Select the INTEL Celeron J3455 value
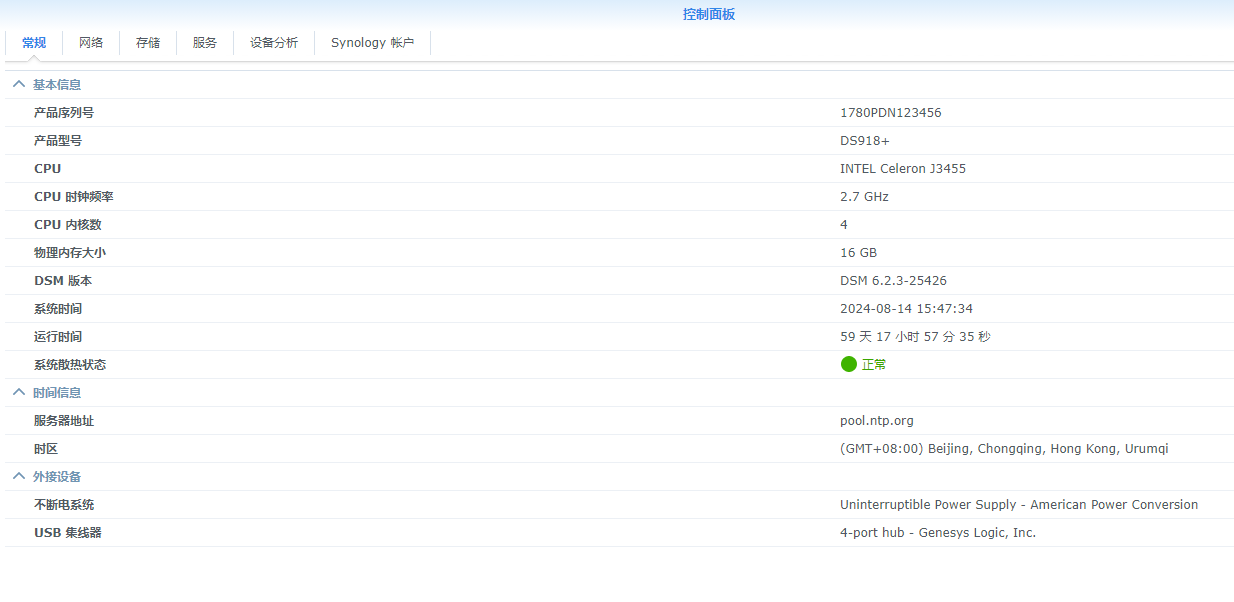 click(903, 169)
